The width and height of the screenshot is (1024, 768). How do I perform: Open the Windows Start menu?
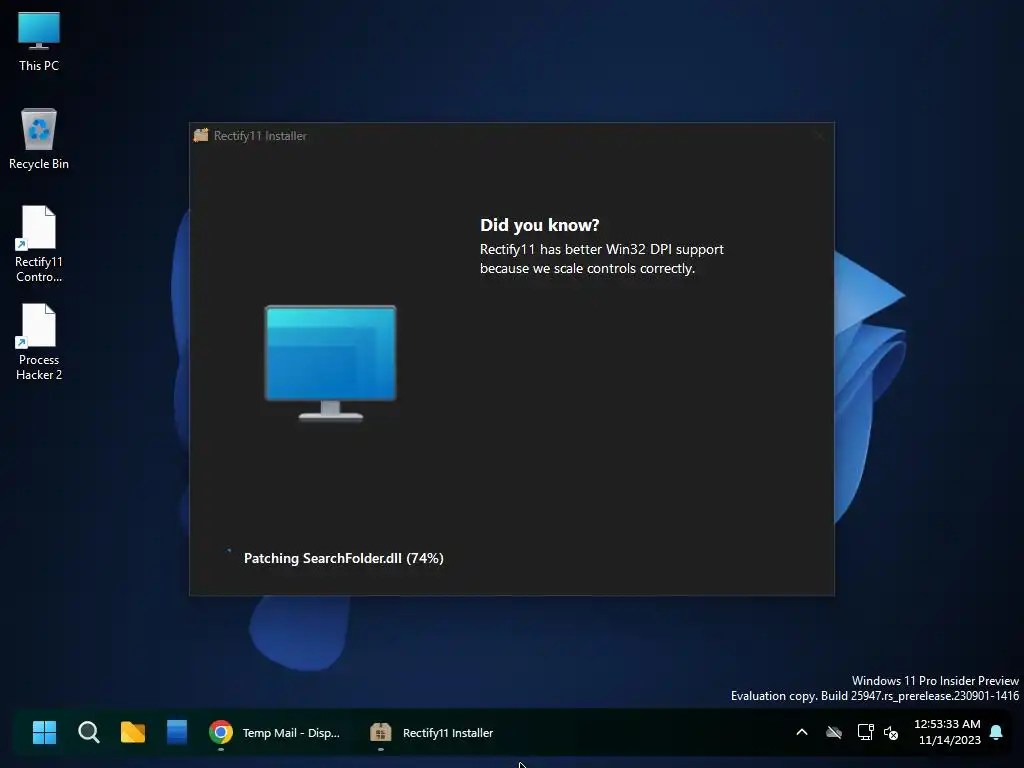coord(44,732)
